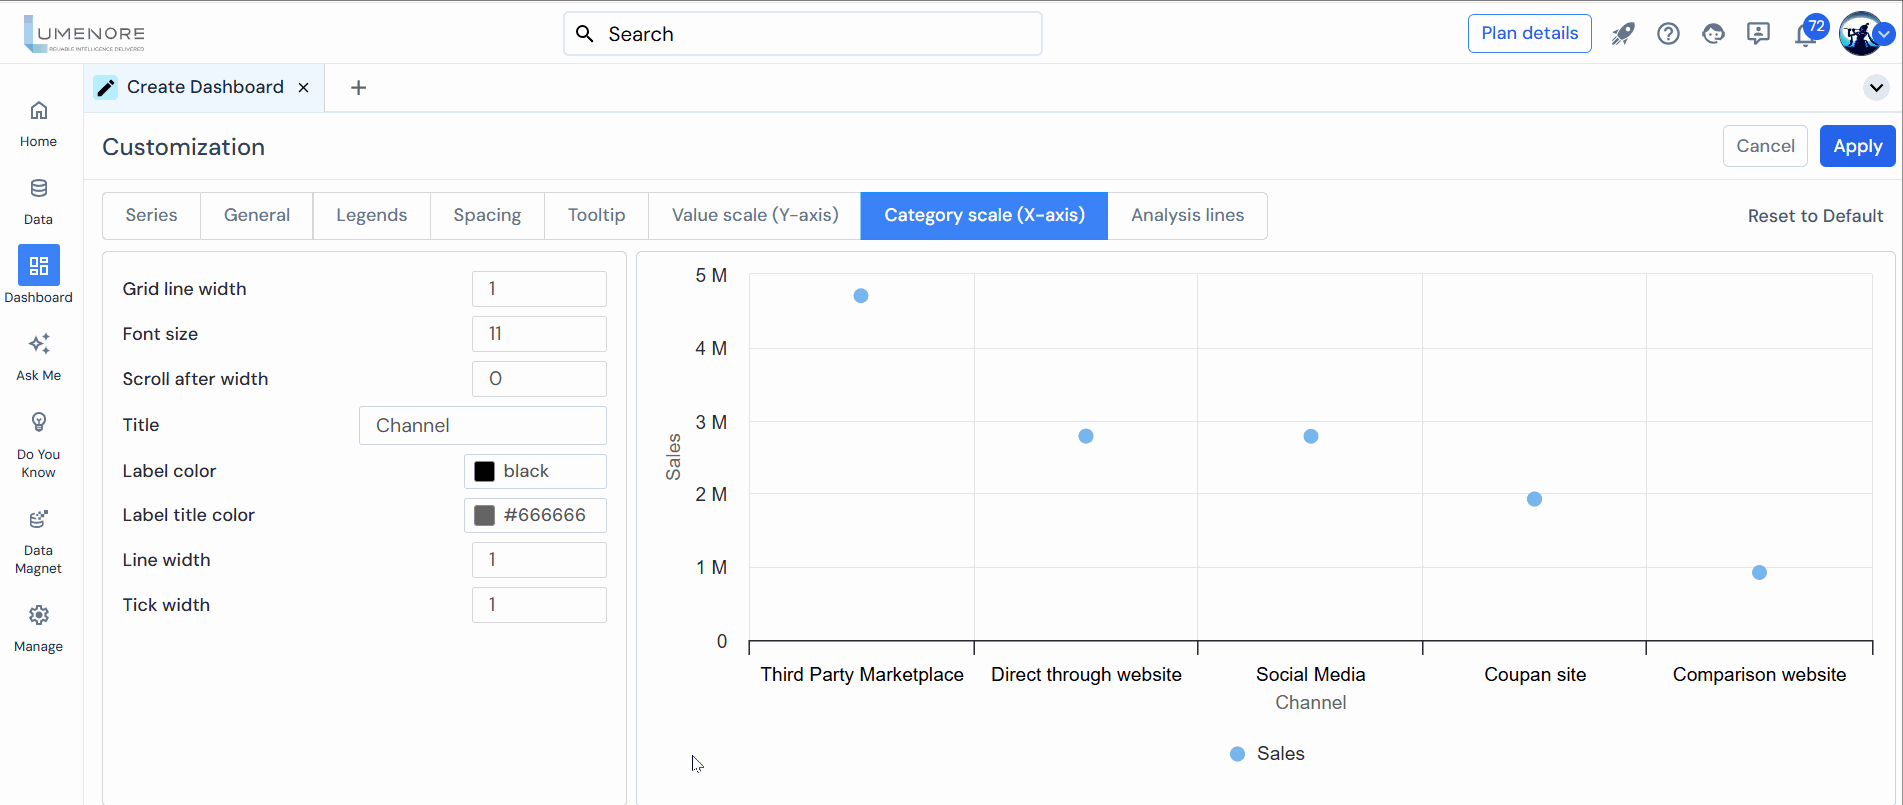Expand the user profile avatar menu

tap(1864, 34)
